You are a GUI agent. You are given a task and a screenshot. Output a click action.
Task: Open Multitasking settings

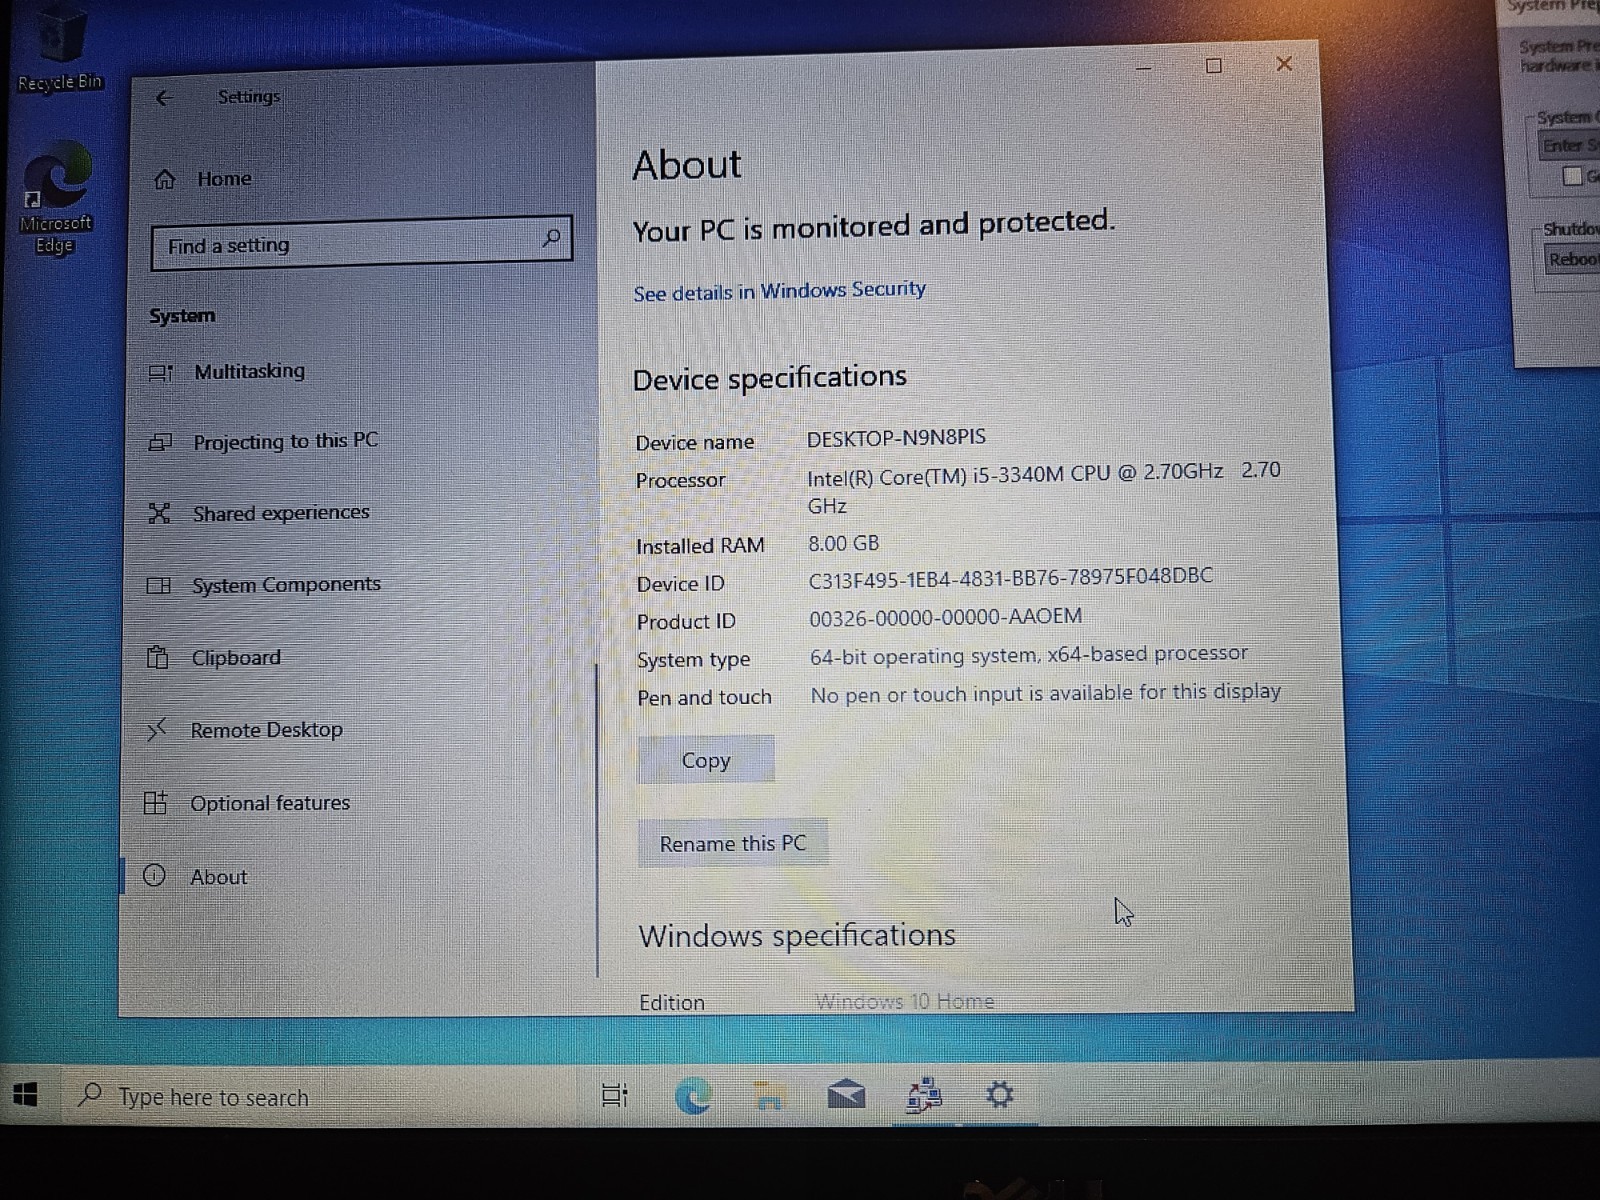pyautogui.click(x=249, y=371)
